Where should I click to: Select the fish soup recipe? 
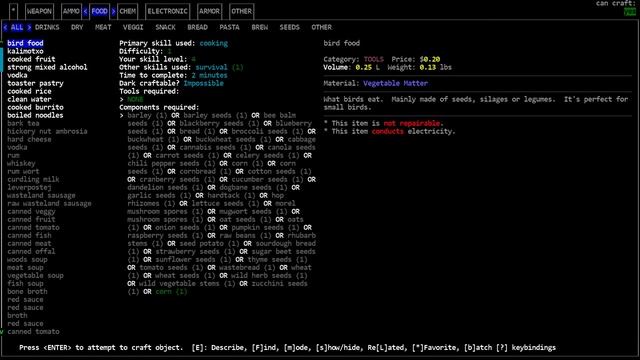click(x=25, y=284)
